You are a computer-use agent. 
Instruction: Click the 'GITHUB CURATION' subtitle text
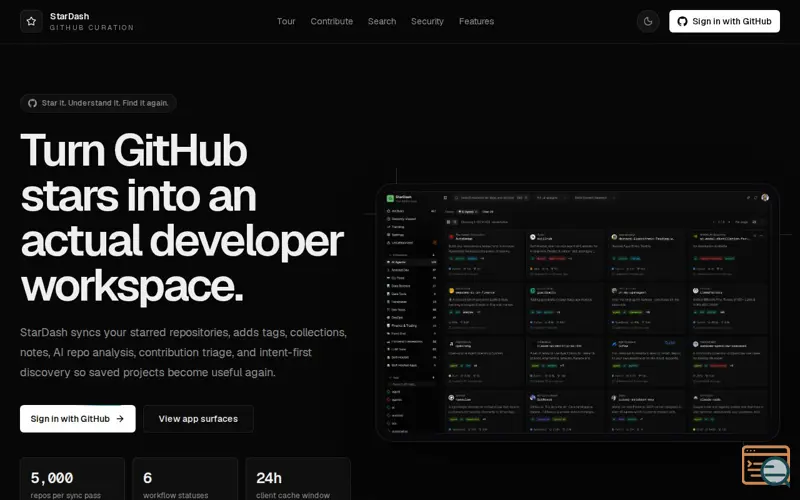tap(92, 28)
